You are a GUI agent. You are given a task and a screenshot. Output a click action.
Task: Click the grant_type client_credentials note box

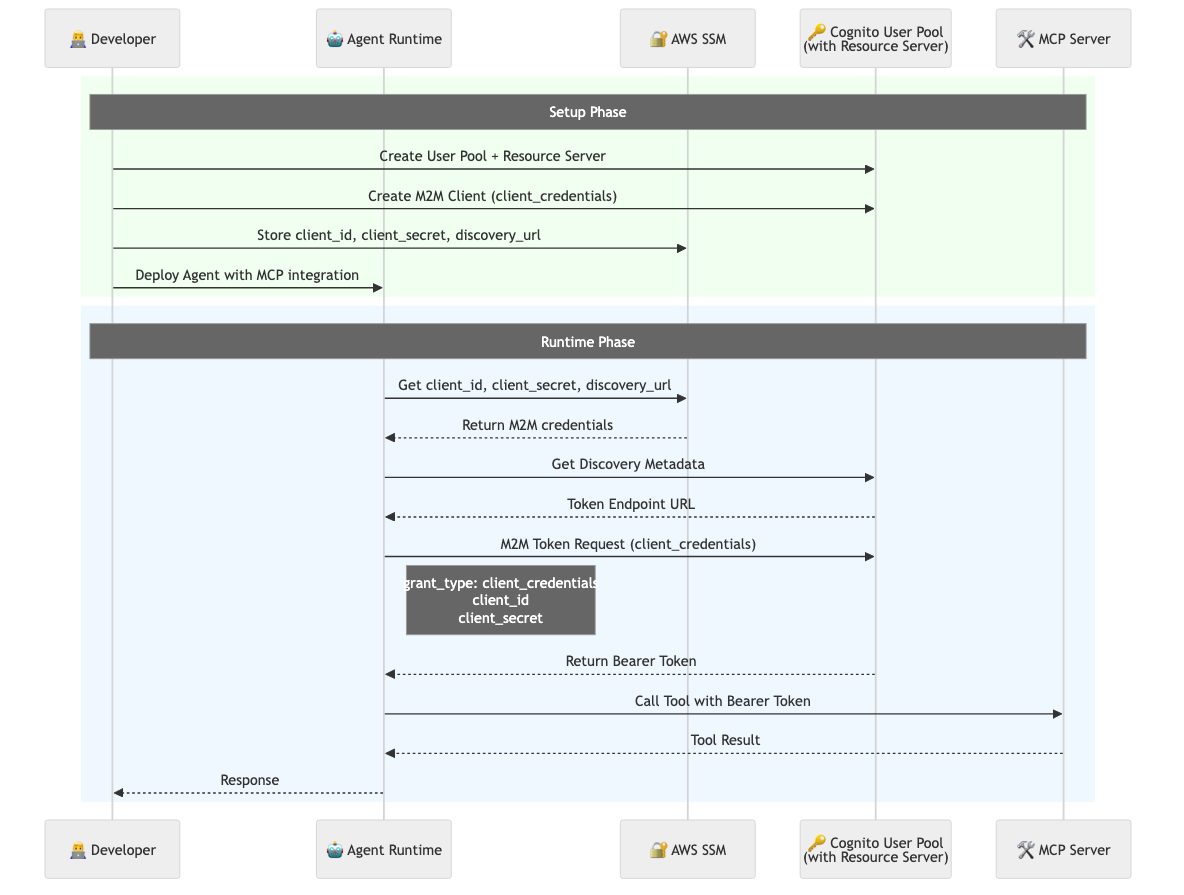[500, 600]
